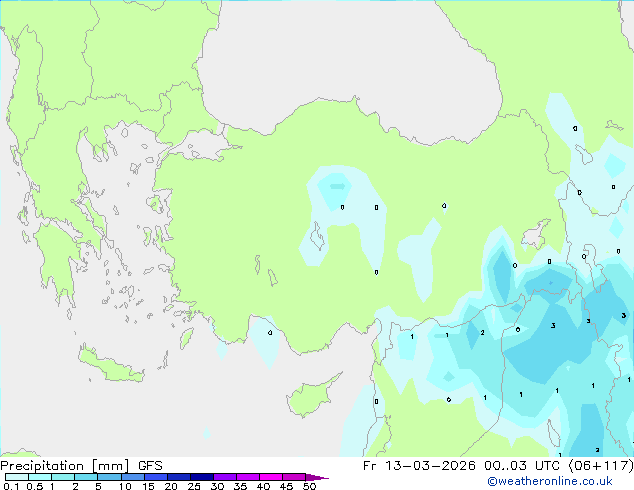The height and width of the screenshot is (490, 634).
Task: Click the legend value '10'
Action: coord(125,486)
